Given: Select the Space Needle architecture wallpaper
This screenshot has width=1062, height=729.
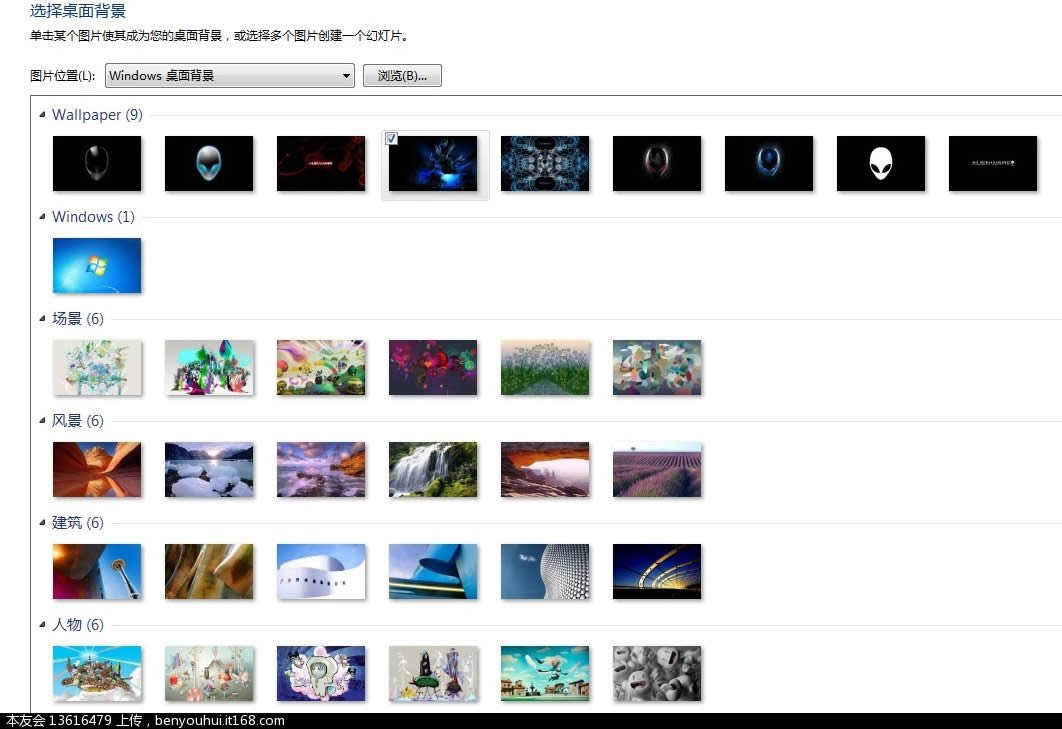Looking at the screenshot, I should 97,572.
